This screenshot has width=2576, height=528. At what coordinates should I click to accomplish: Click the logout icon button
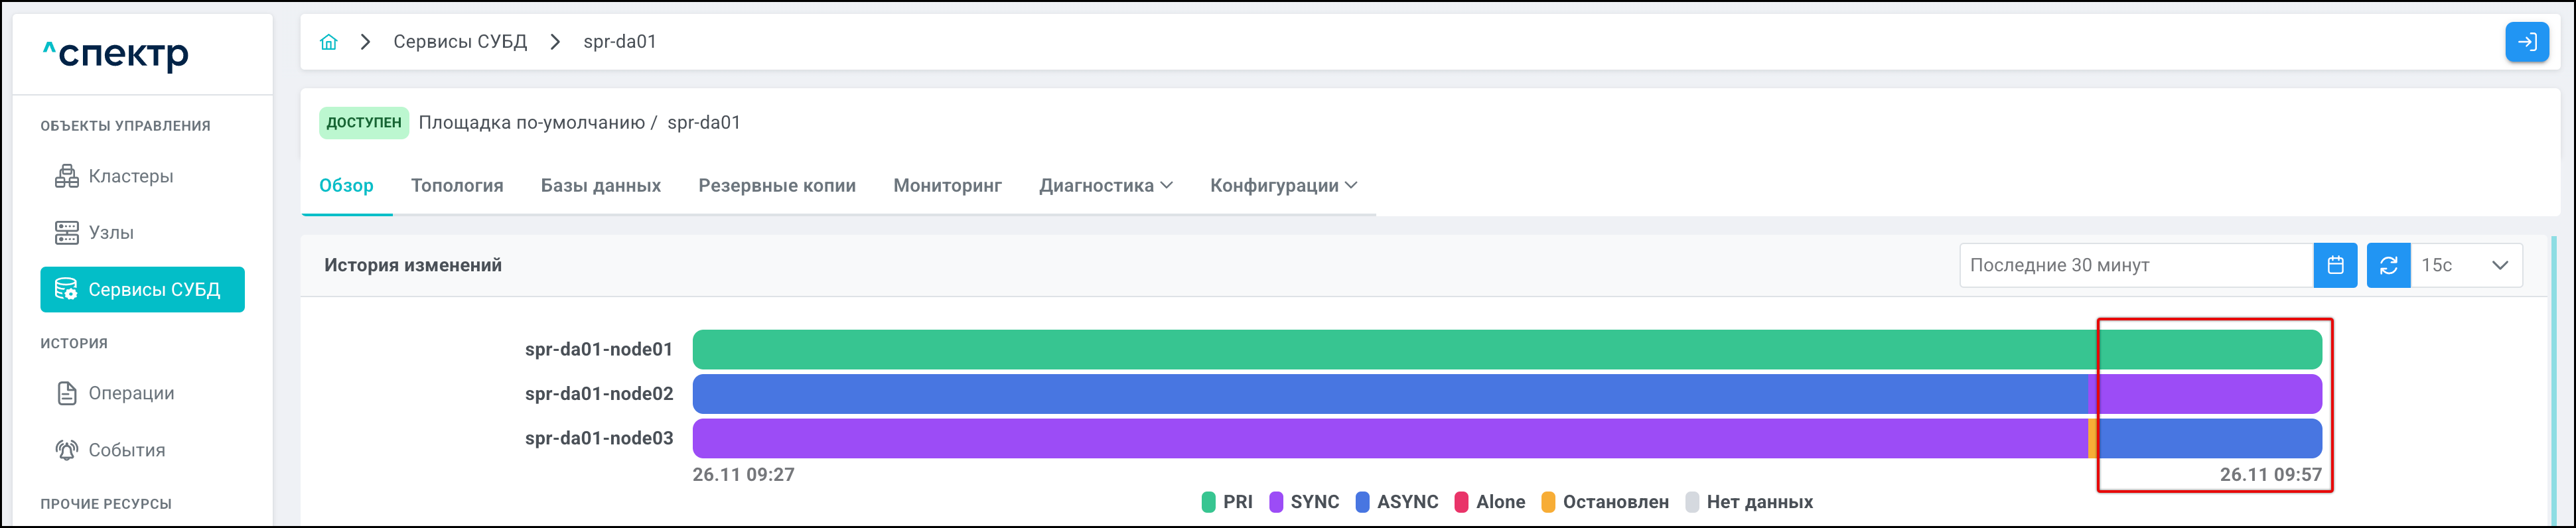[2526, 42]
